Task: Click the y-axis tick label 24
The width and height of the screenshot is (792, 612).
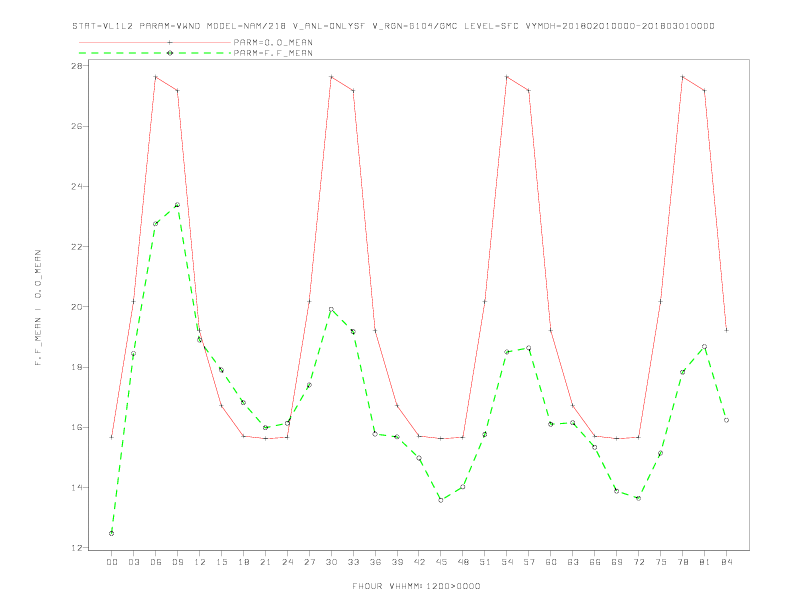Action: (79, 186)
